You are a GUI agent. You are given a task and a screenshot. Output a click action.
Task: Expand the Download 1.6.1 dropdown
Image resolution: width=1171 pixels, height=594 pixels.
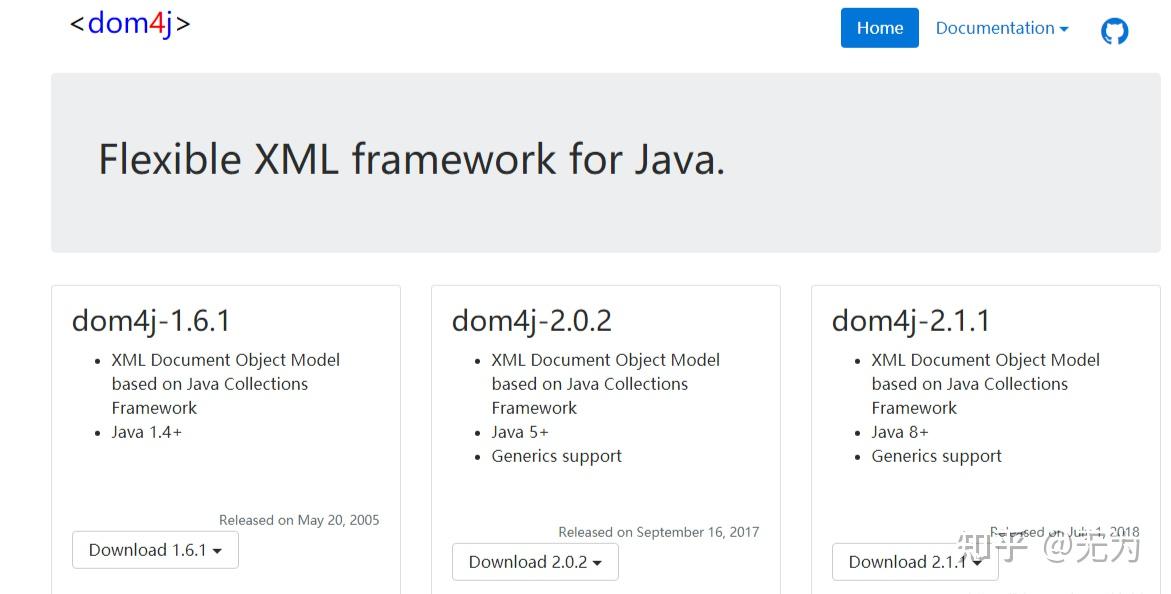155,549
